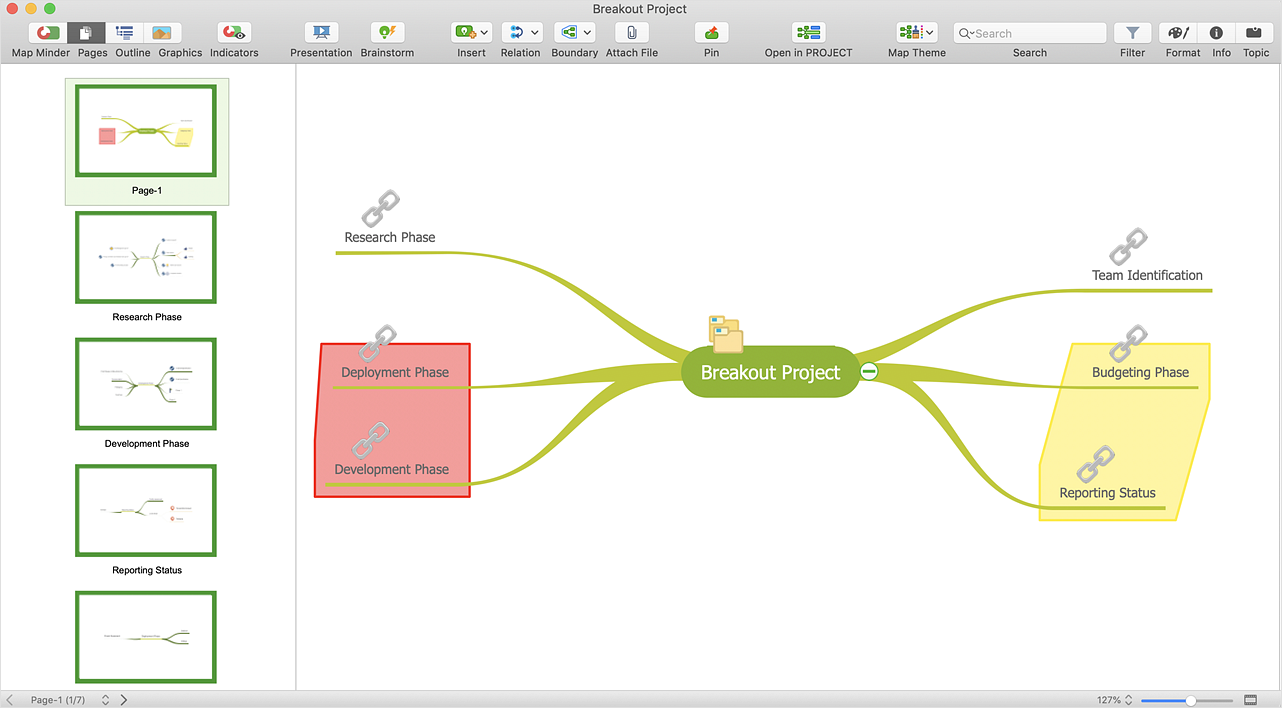The width and height of the screenshot is (1282, 708).
Task: Toggle the Pages sidebar view
Action: (86, 33)
